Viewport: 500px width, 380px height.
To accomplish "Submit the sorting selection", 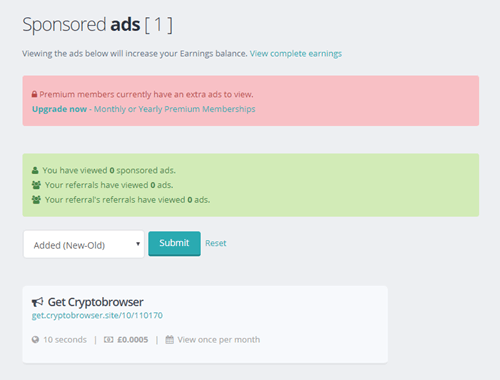I will point(174,243).
